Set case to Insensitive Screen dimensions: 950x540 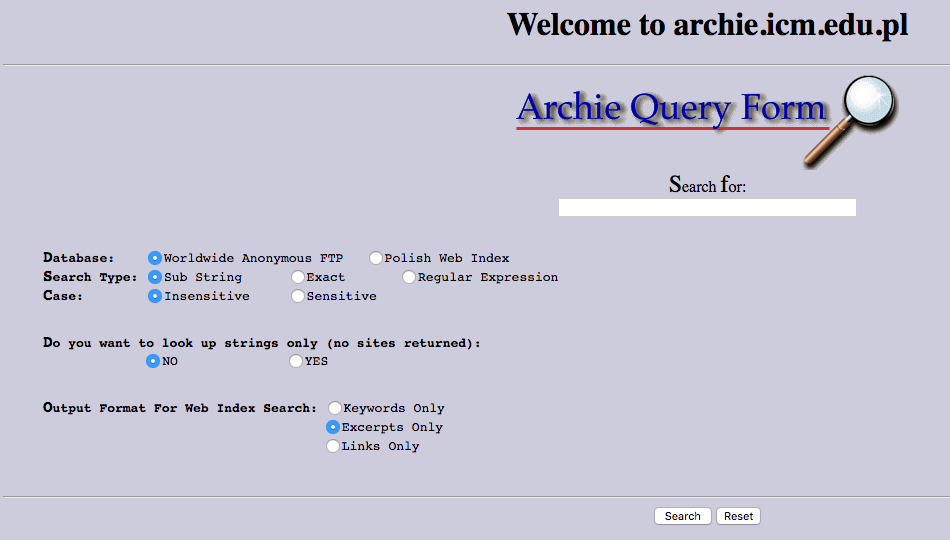(154, 296)
